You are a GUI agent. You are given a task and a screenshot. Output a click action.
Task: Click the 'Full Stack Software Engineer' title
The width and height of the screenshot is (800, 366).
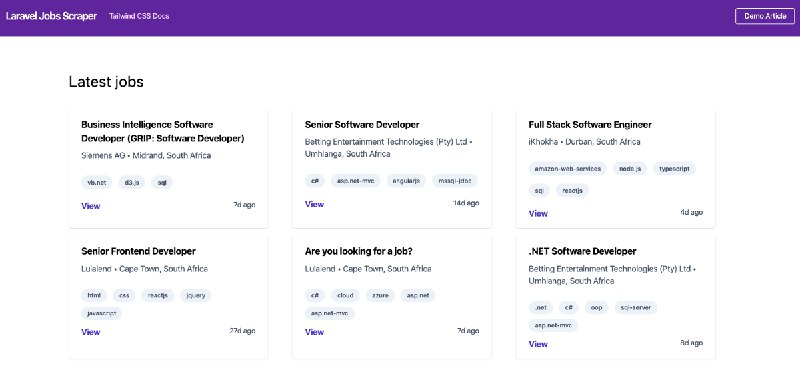click(x=590, y=125)
